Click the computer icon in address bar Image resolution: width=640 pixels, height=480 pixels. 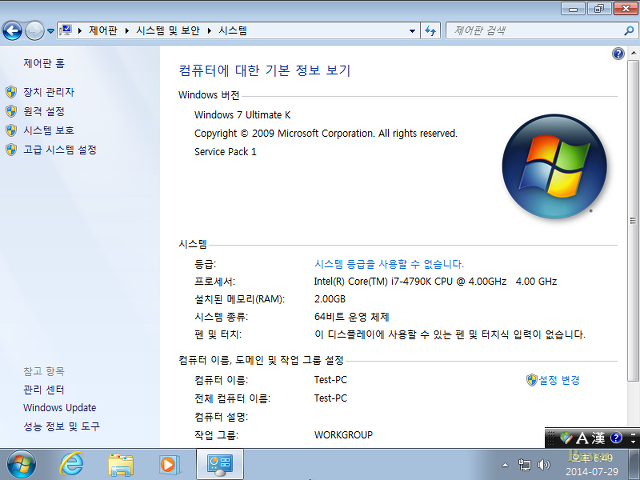[66, 30]
